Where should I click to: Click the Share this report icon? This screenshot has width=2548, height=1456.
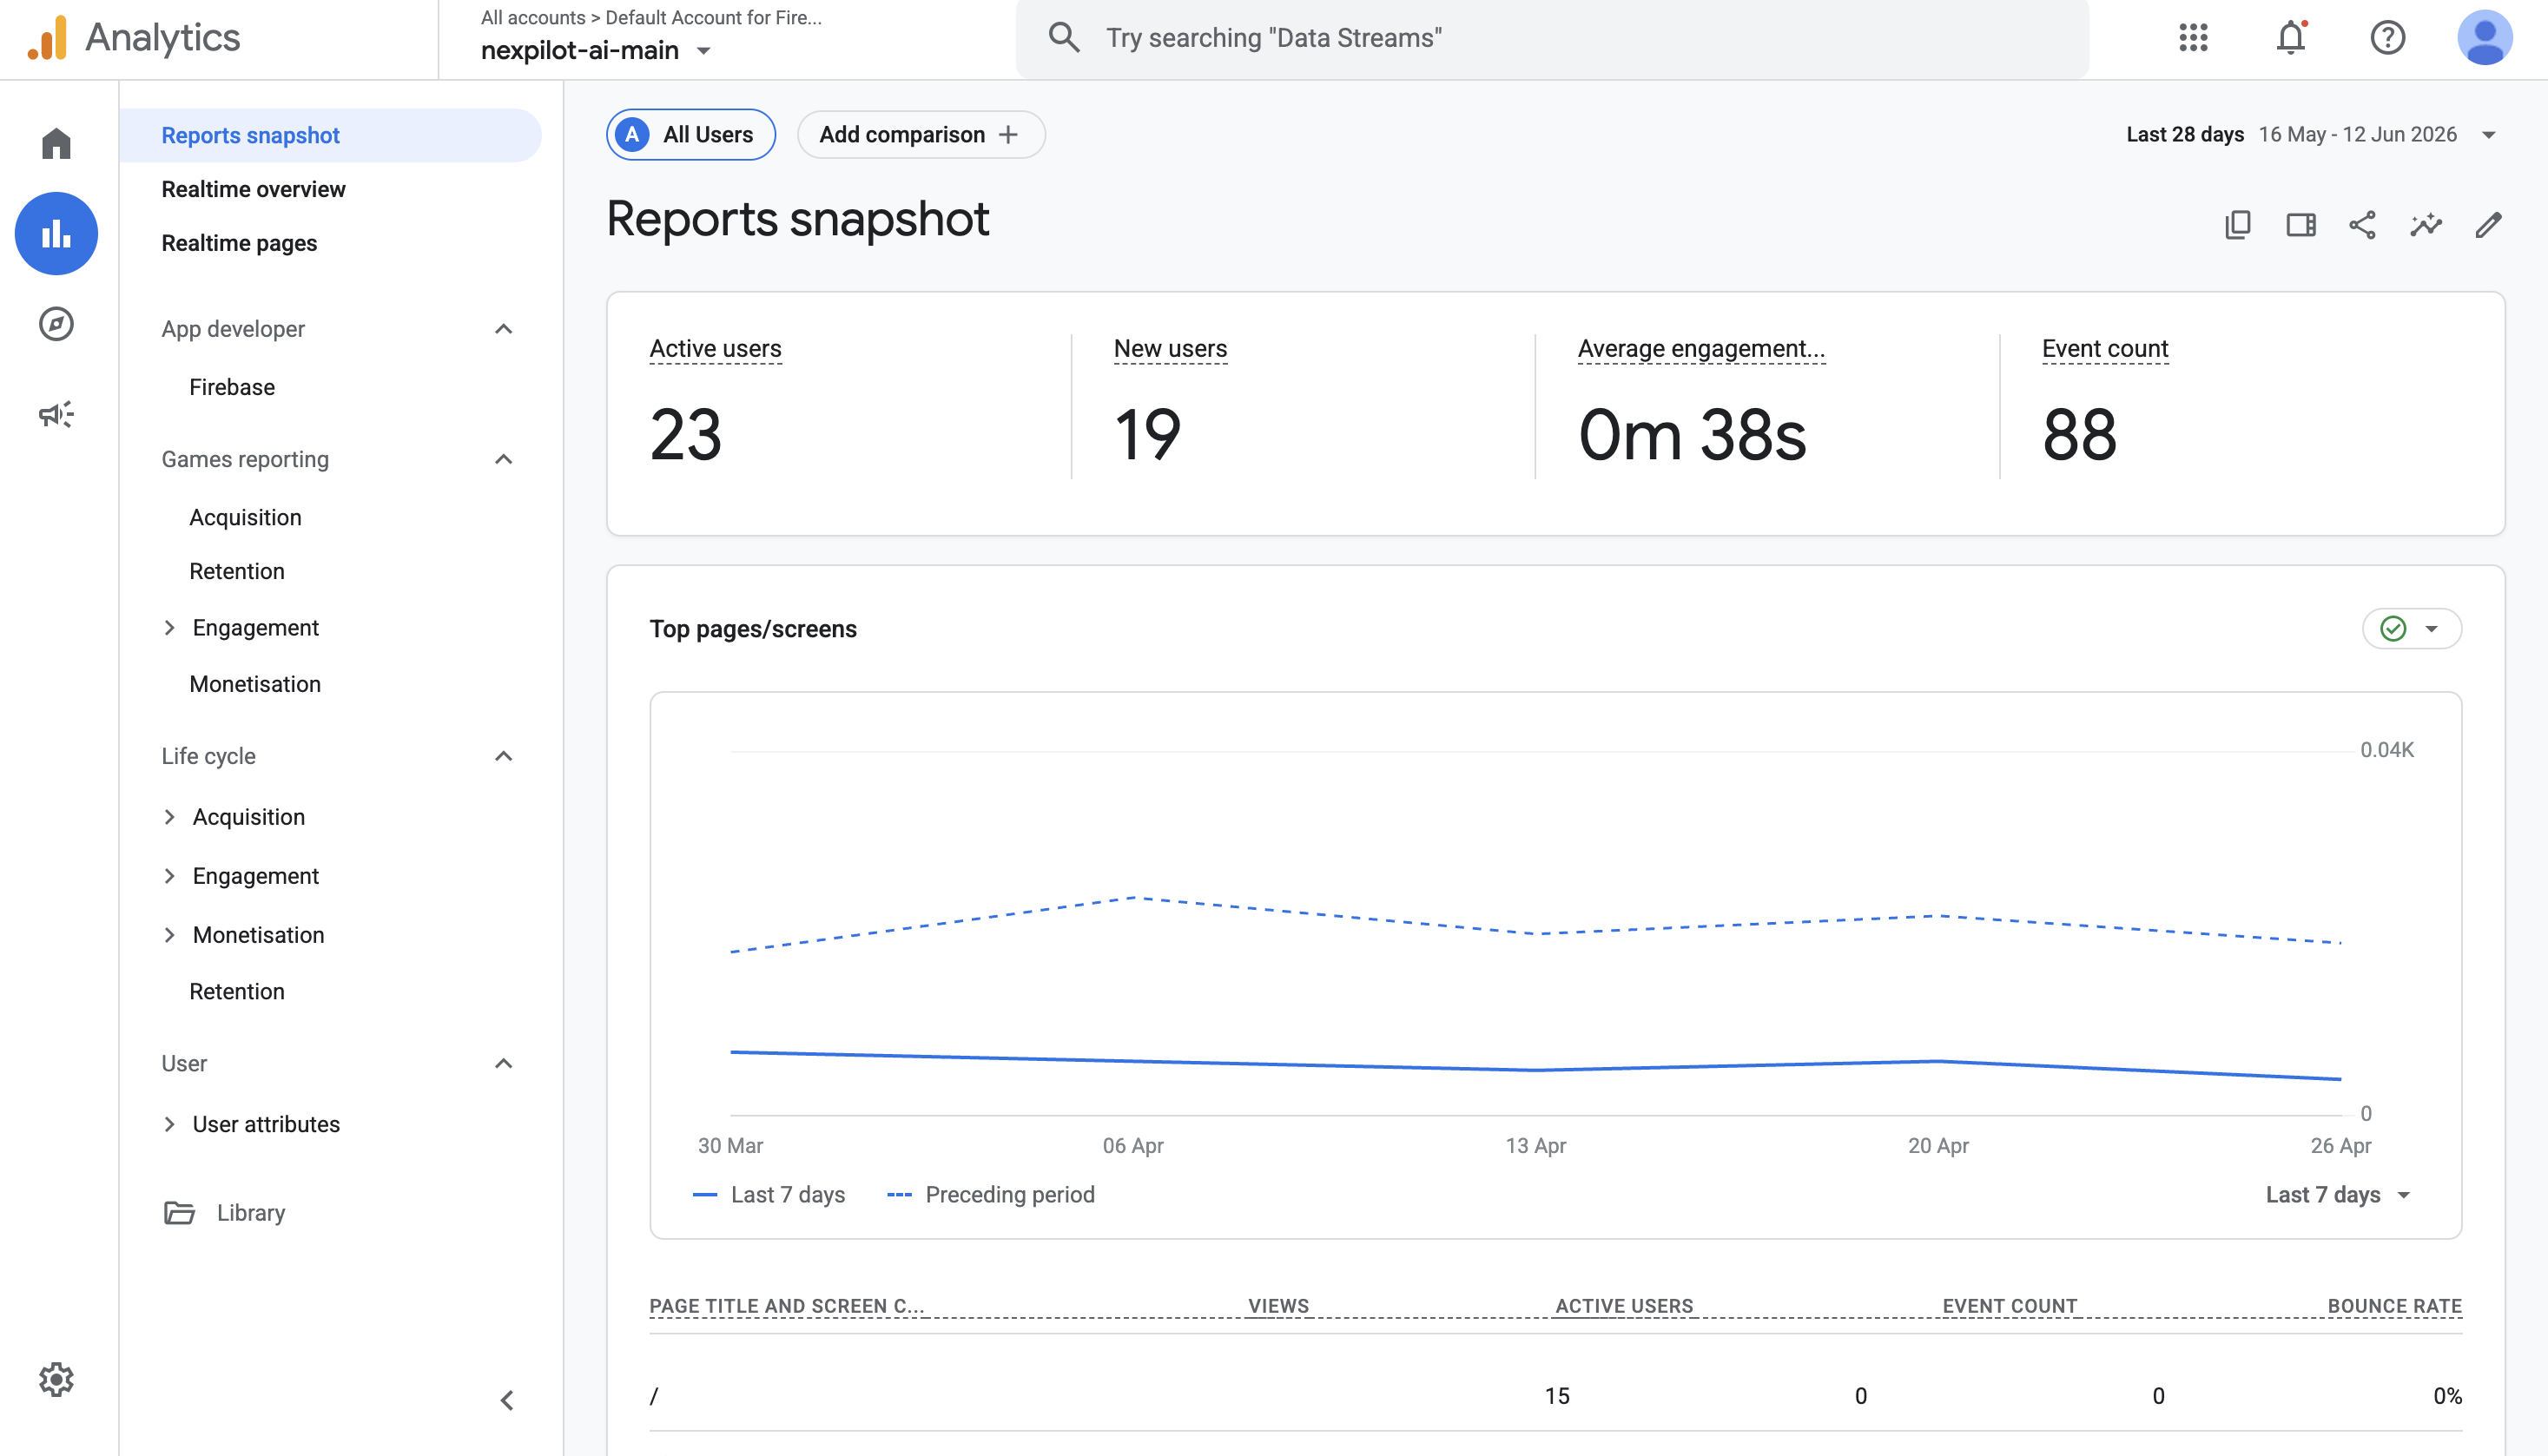2362,225
